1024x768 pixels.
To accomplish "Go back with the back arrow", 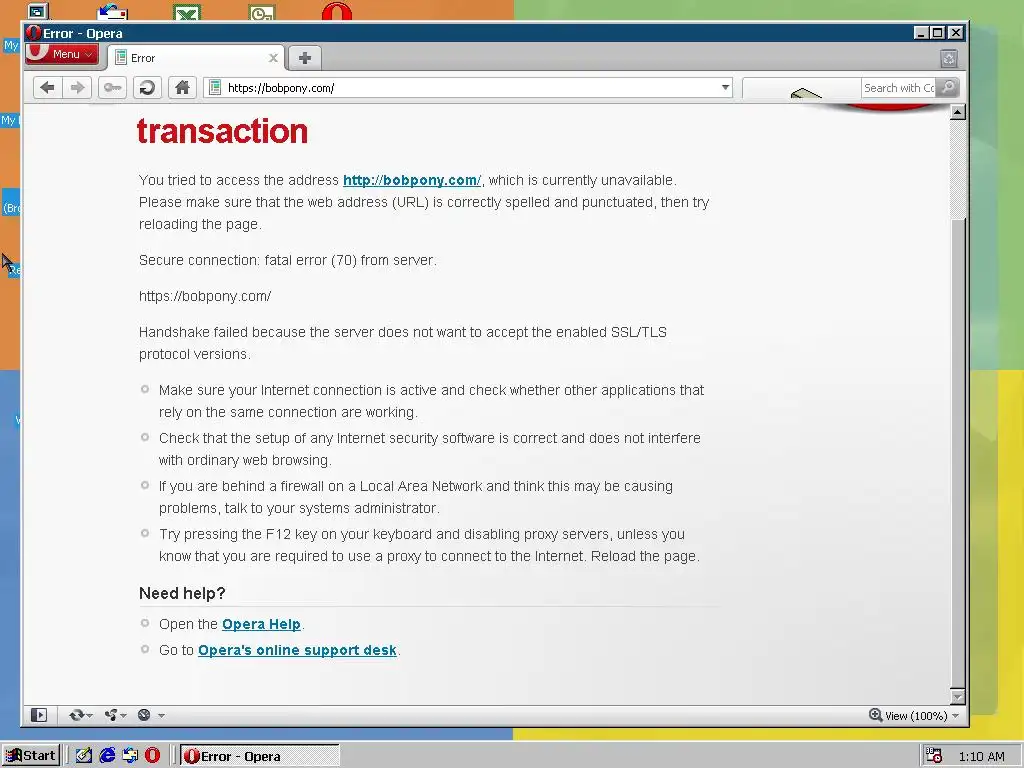I will [x=47, y=88].
